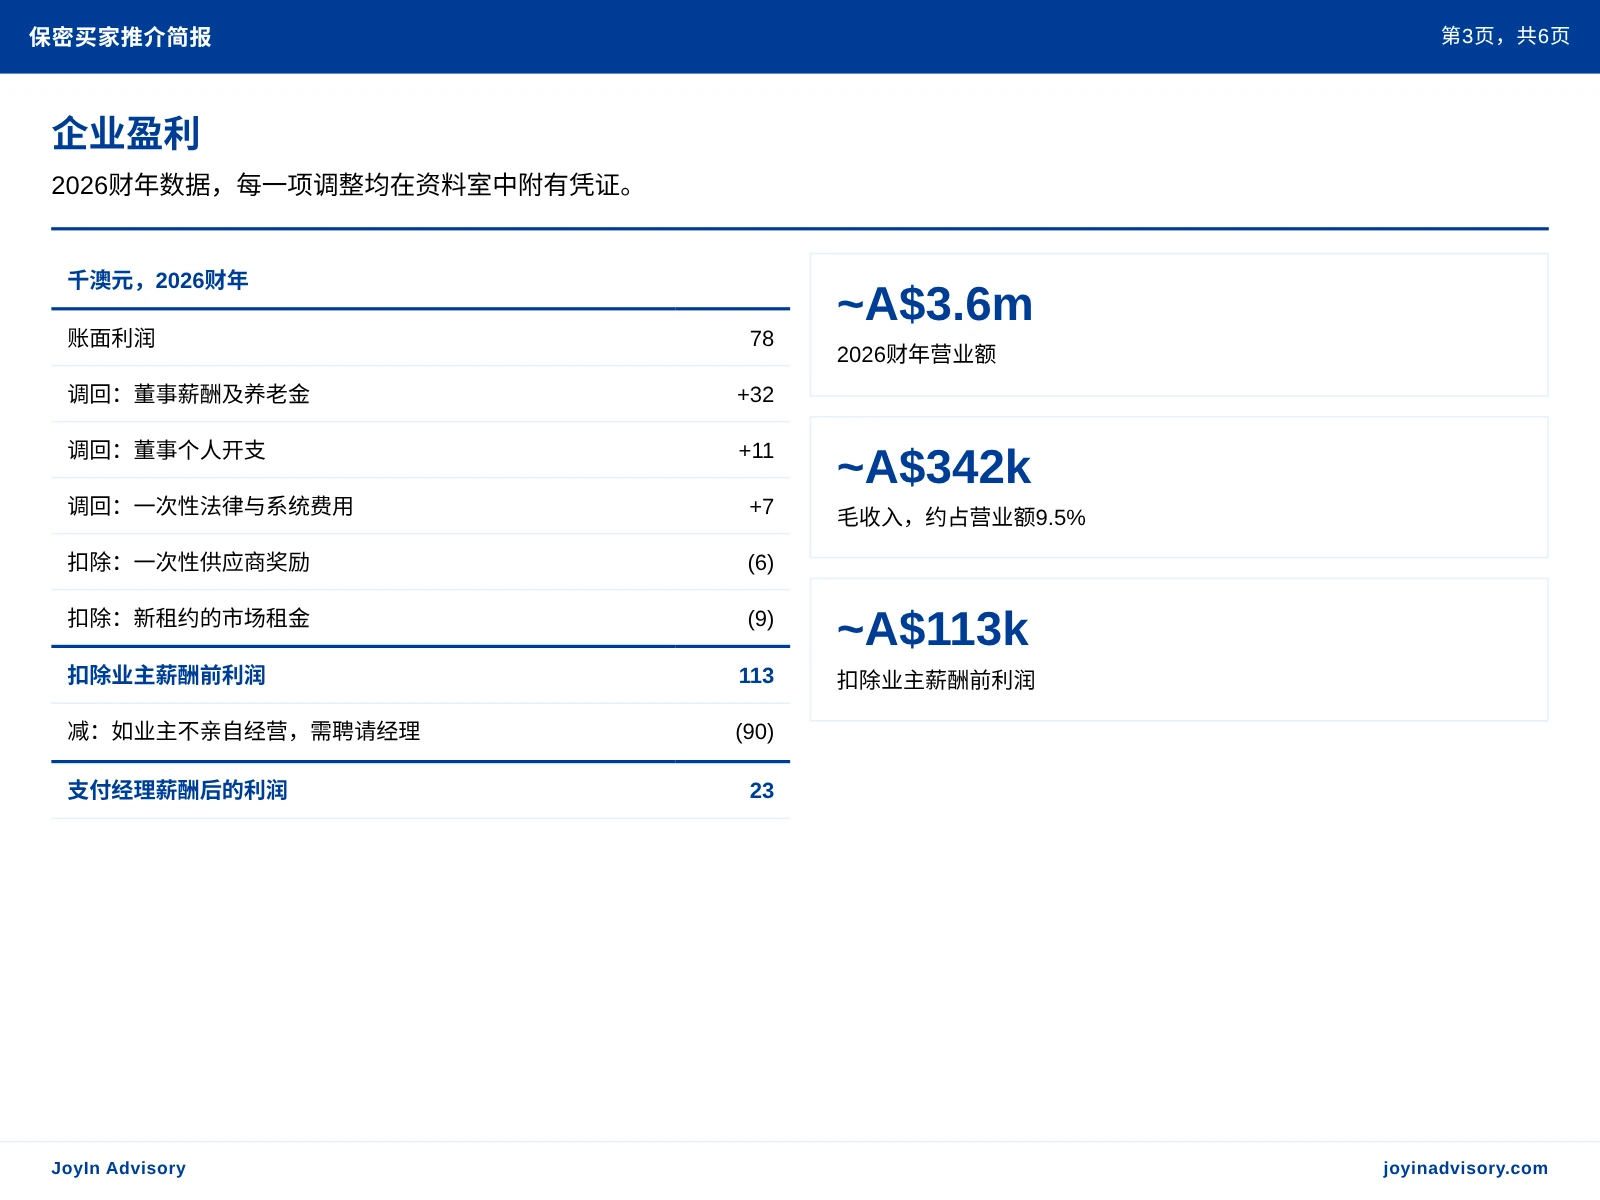Click the +7 value cell
This screenshot has width=1600, height=1200.
point(761,507)
